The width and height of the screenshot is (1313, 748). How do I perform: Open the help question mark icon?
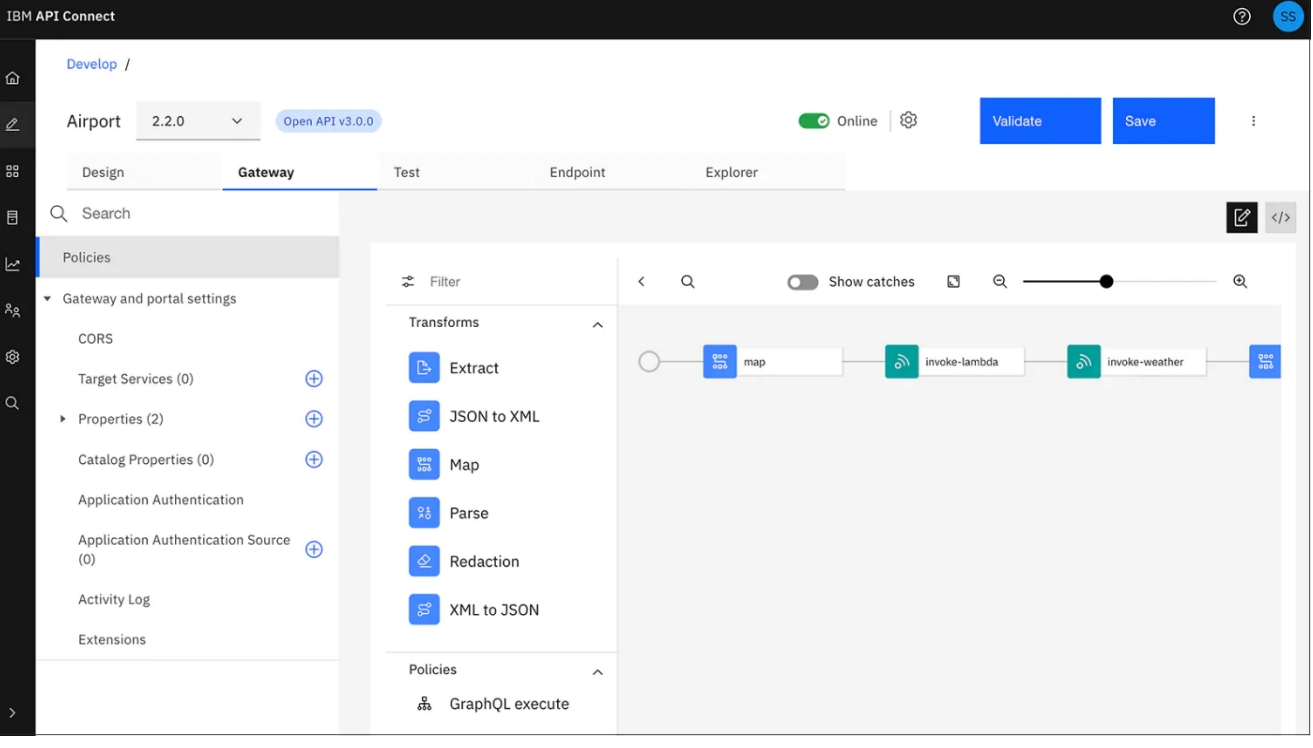1242,16
